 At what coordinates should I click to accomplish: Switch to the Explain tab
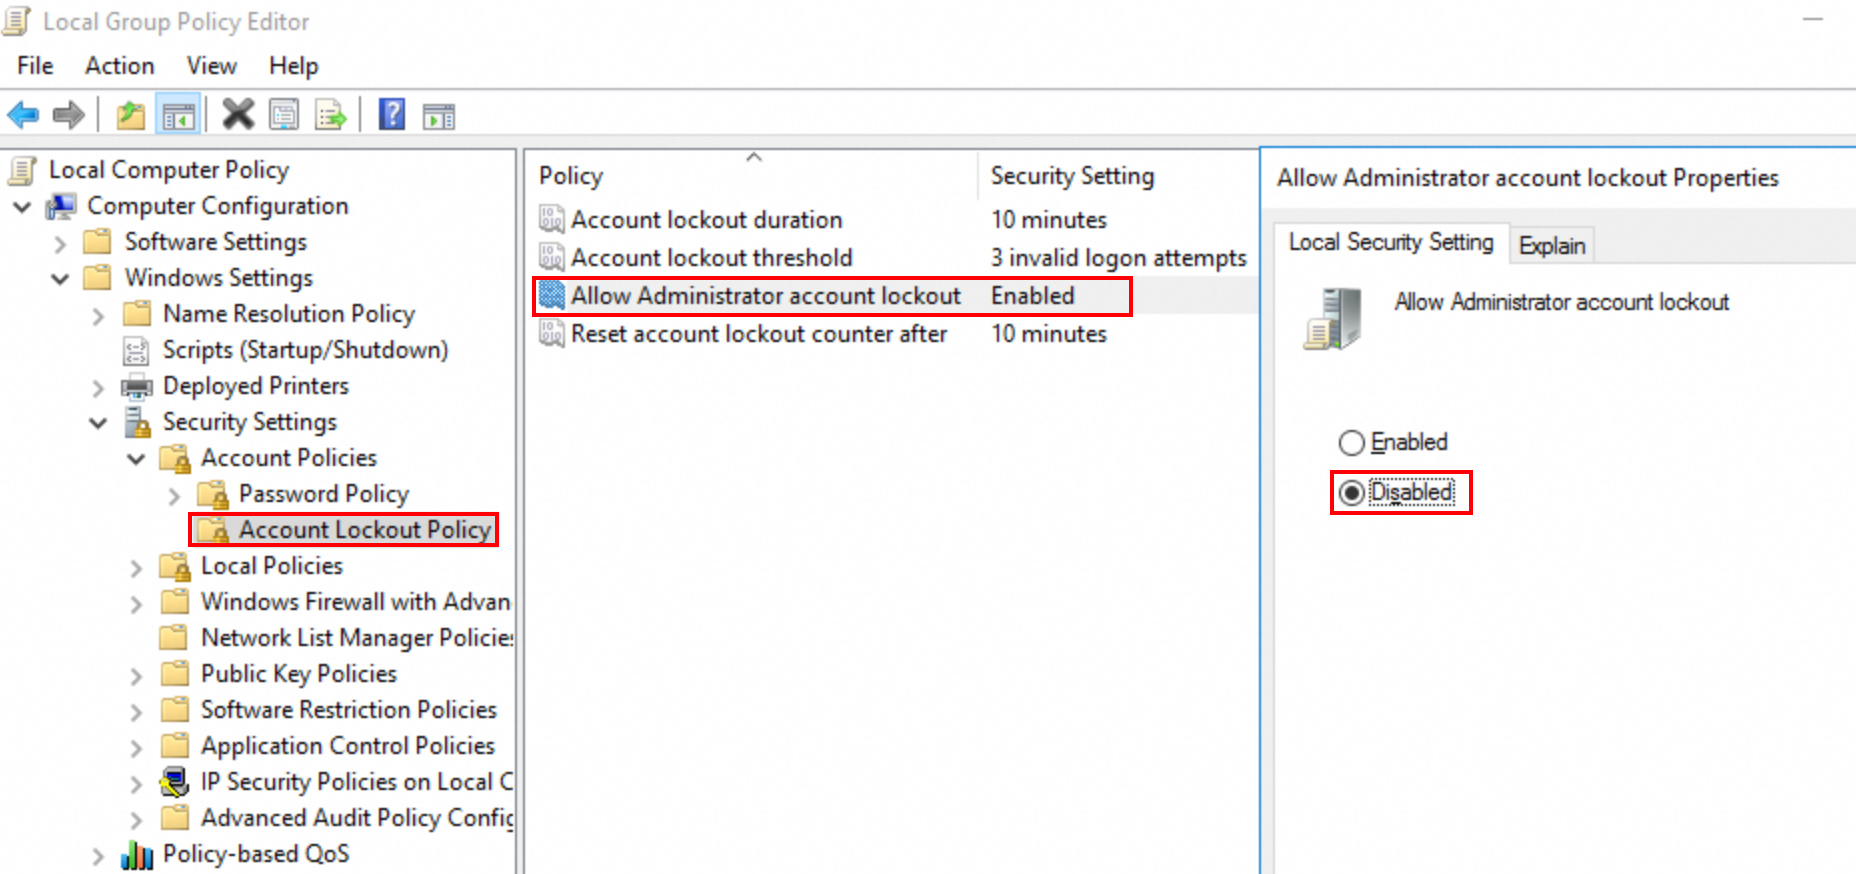point(1552,246)
